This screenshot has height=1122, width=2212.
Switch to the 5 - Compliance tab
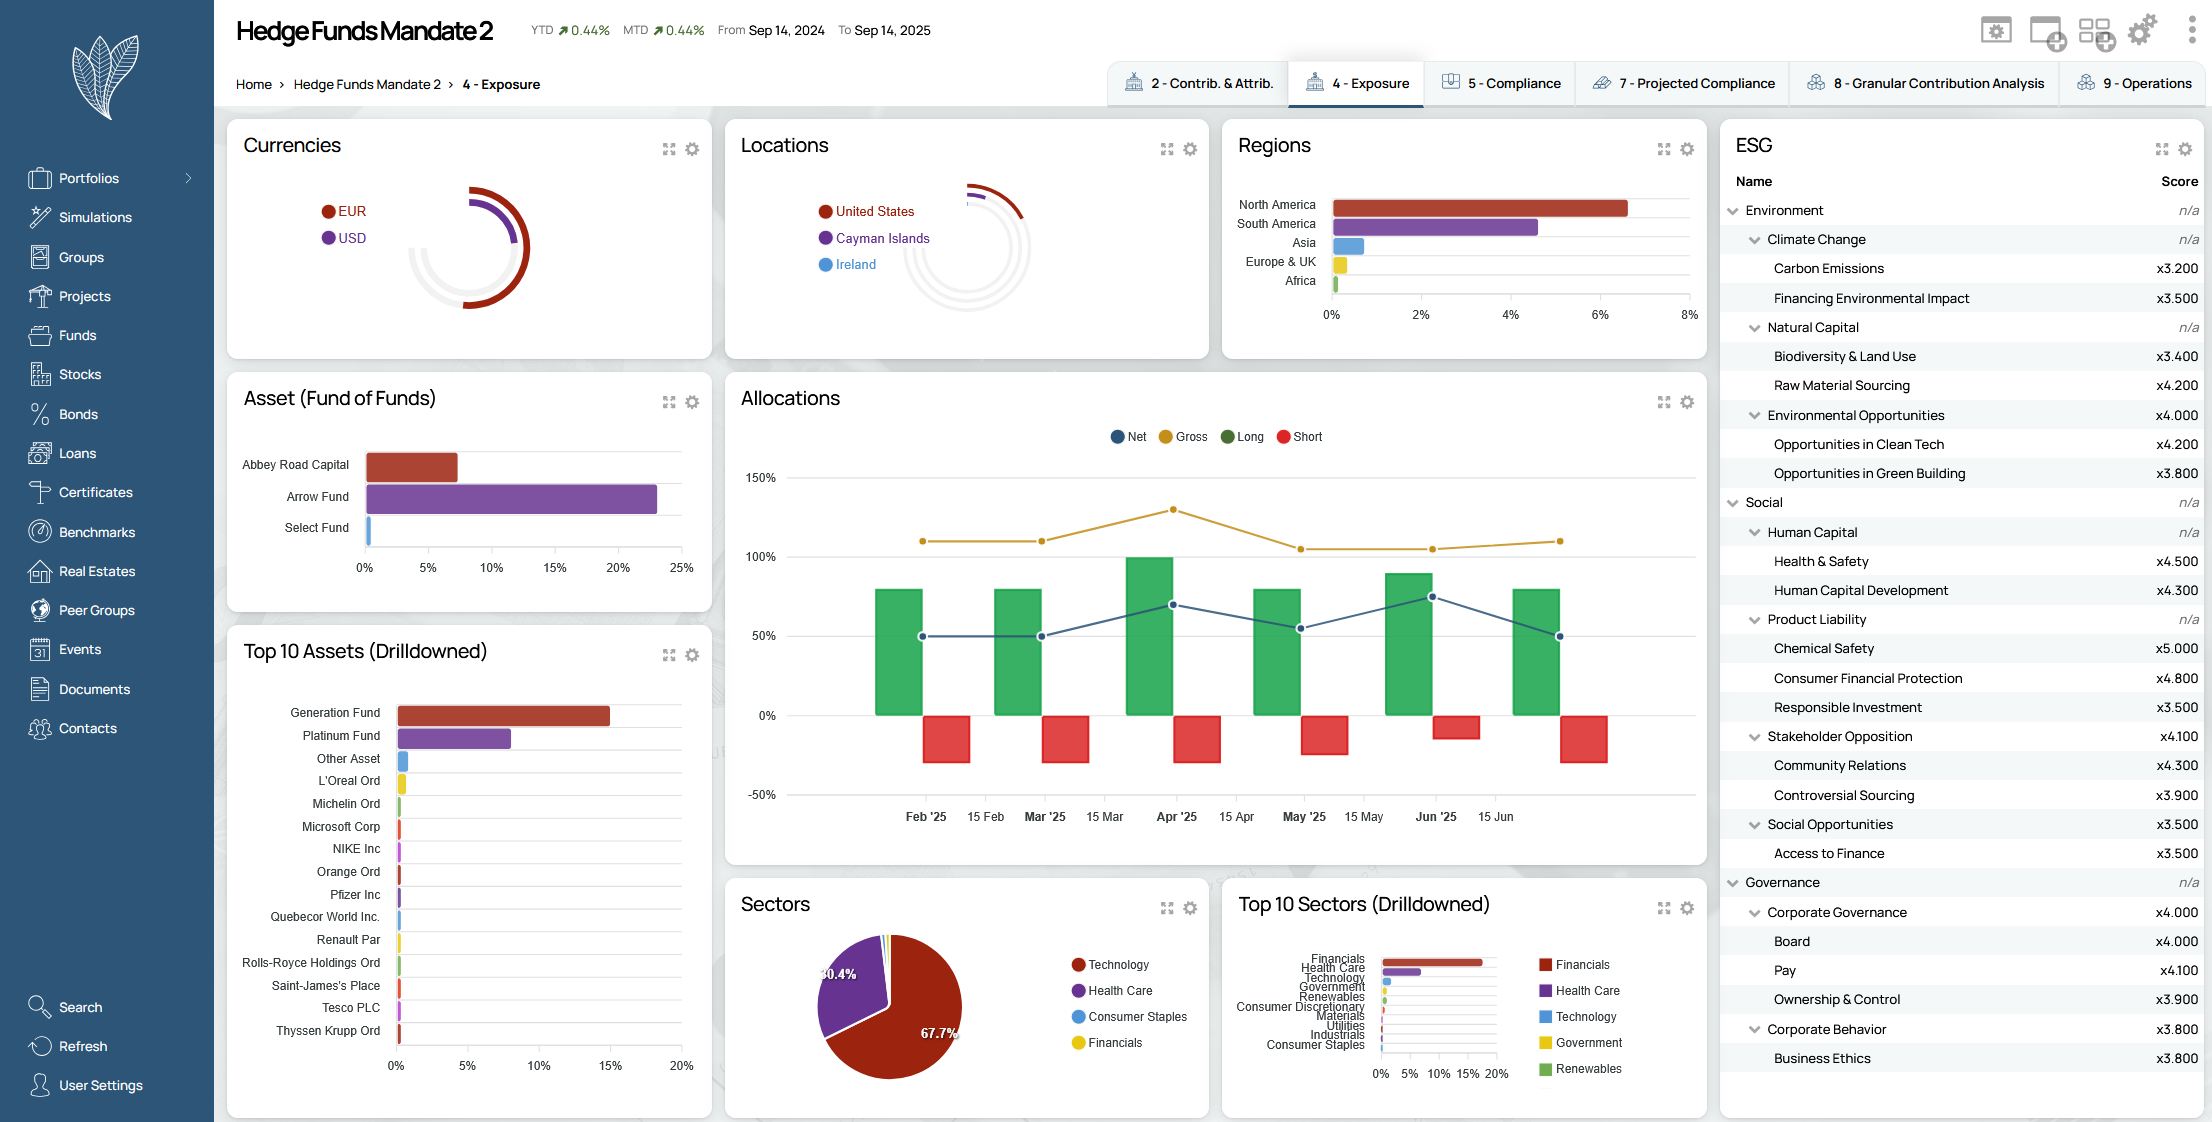pyautogui.click(x=1501, y=83)
